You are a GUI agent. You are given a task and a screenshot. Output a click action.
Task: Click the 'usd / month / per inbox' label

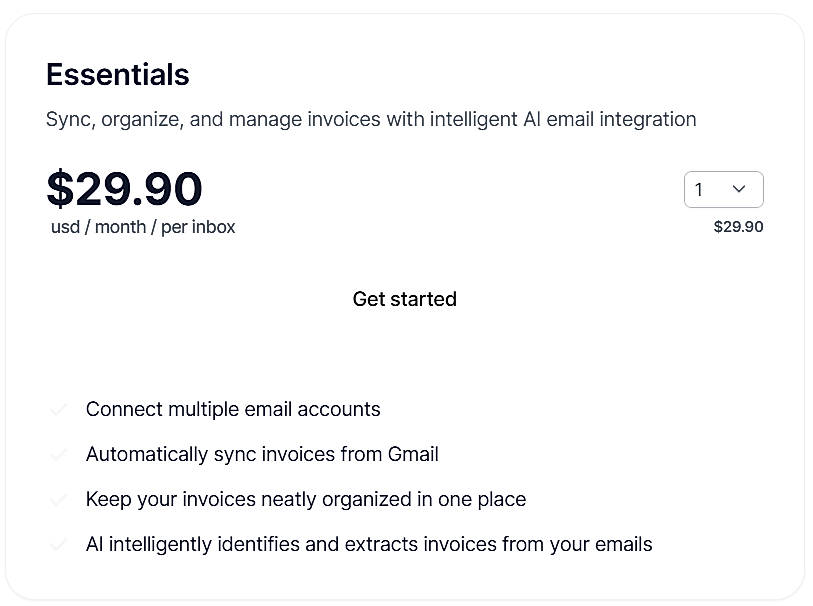click(140, 226)
